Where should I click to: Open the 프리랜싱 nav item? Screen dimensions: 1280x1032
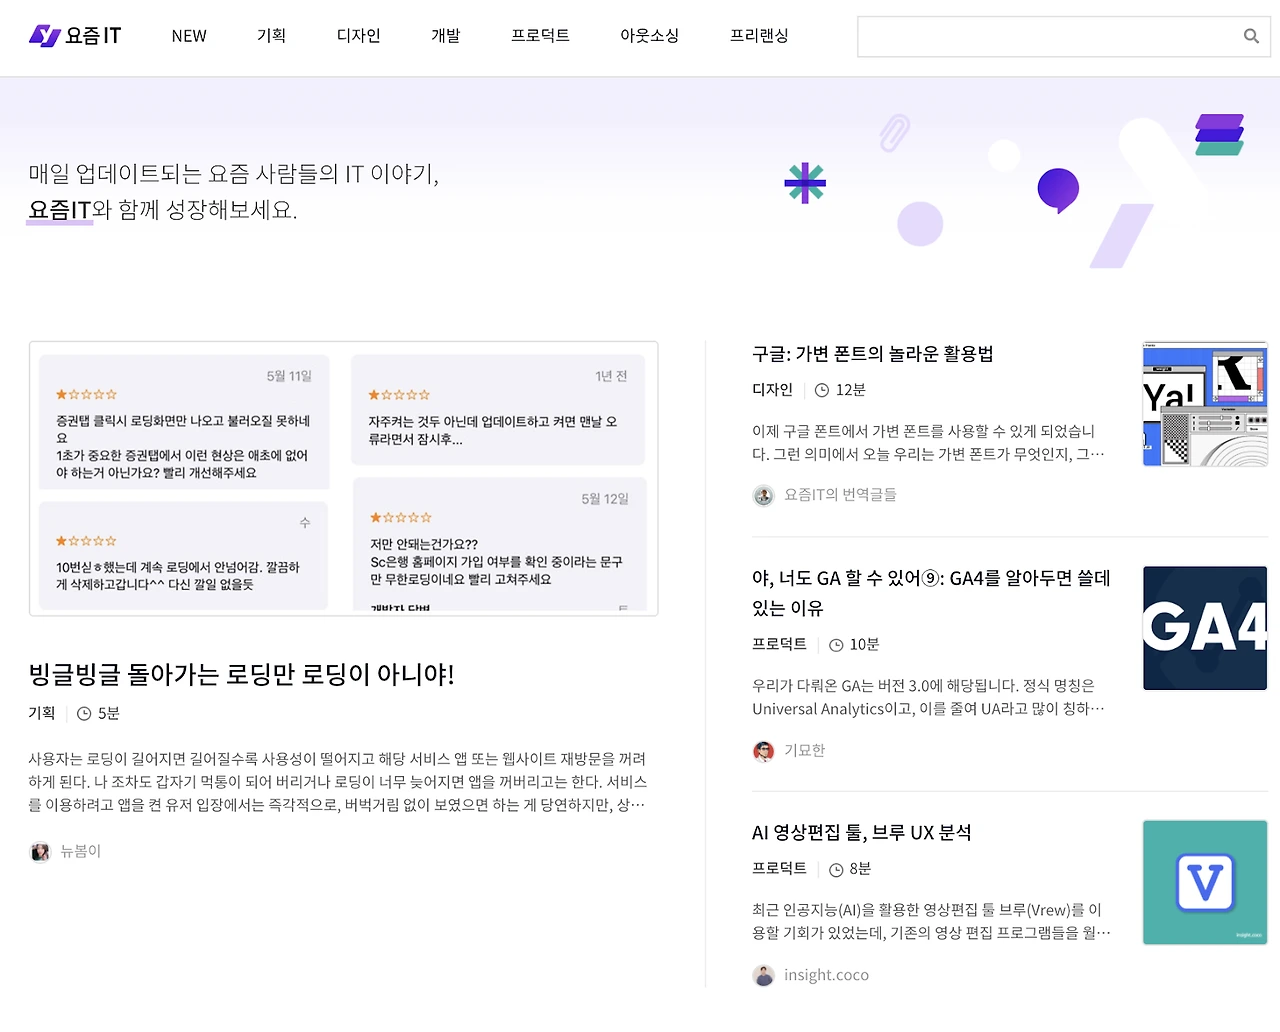point(760,36)
